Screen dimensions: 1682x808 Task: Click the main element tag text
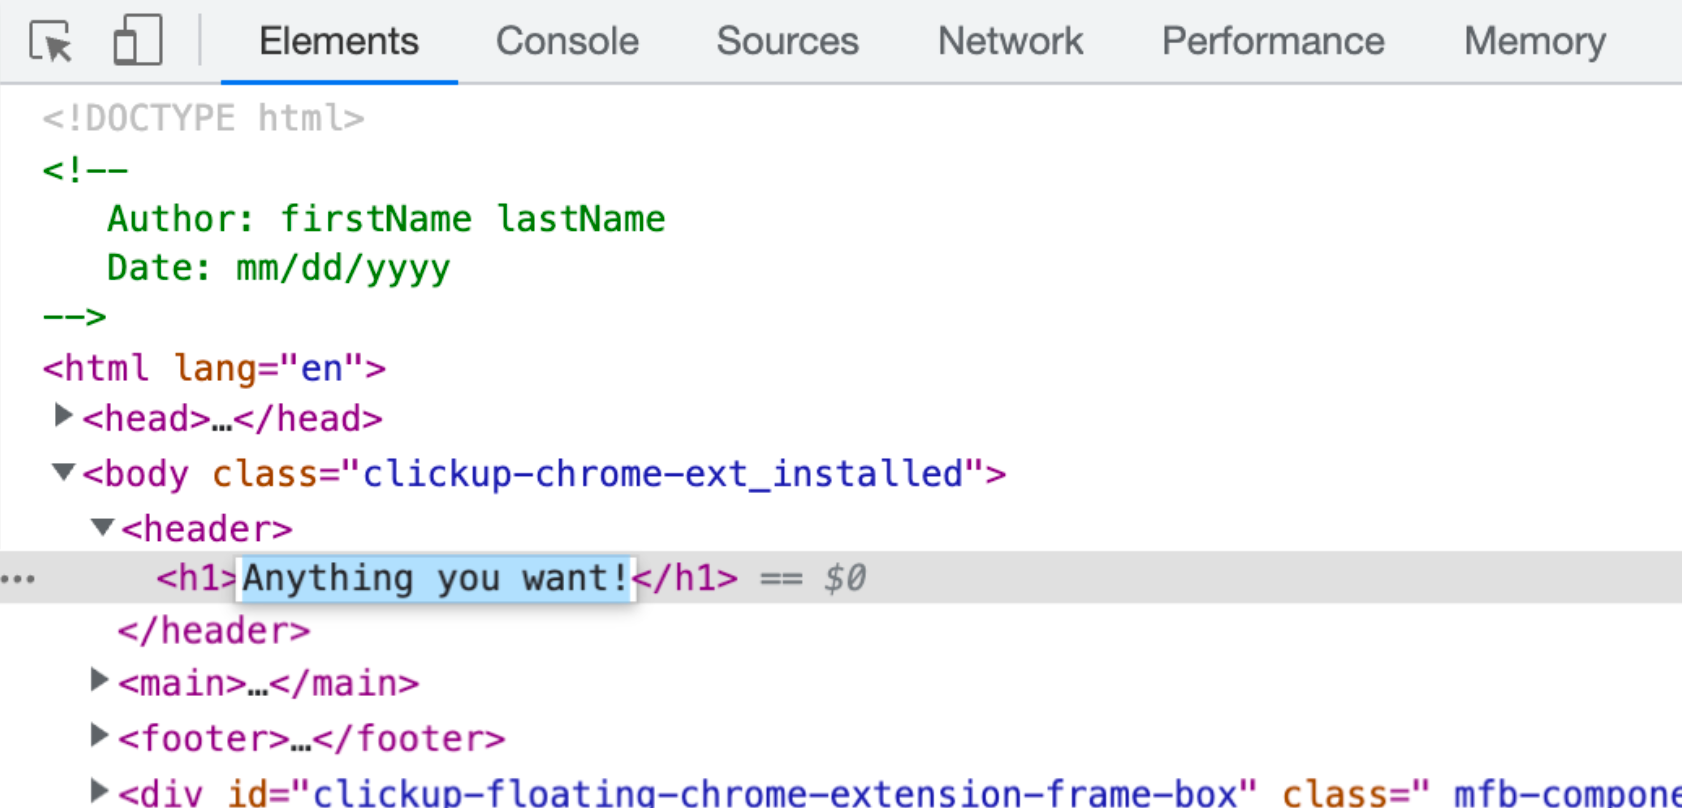click(x=268, y=684)
